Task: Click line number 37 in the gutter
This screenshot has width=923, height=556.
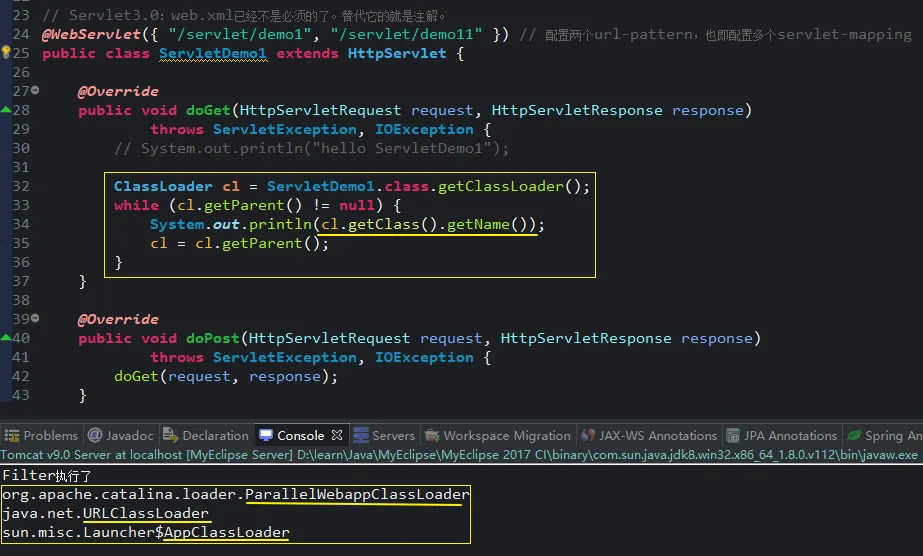Action: tap(21, 281)
